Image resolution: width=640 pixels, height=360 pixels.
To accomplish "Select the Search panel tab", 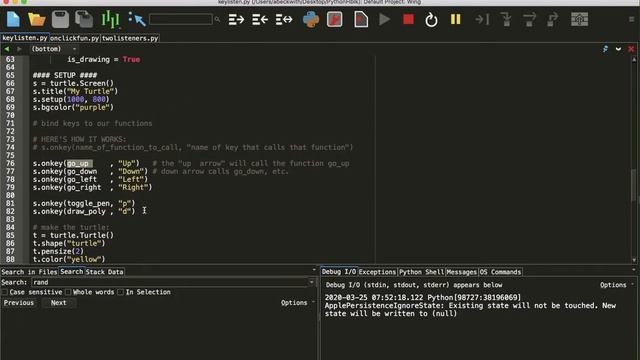I will coord(71,271).
